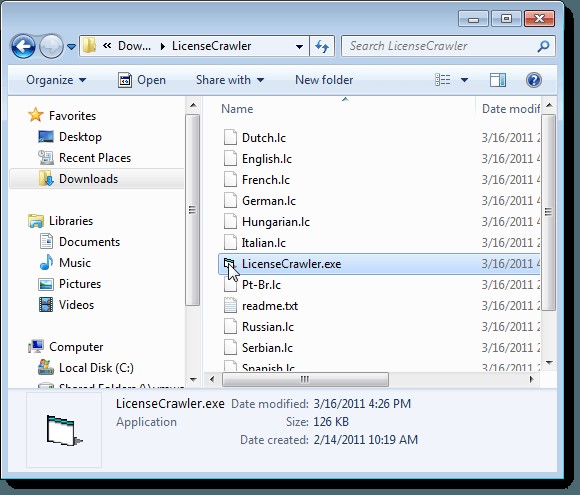Click navigation pane scroll up arrow
This screenshot has height=495, width=580.
coord(193,105)
